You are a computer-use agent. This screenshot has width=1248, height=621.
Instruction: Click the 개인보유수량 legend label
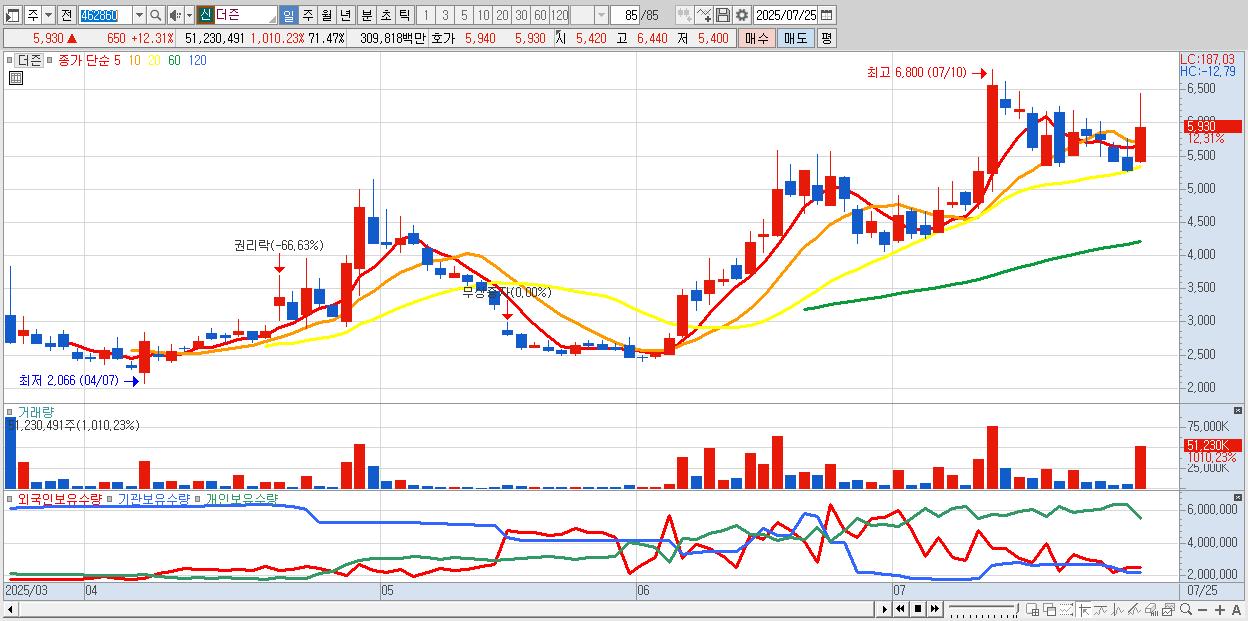[x=241, y=498]
